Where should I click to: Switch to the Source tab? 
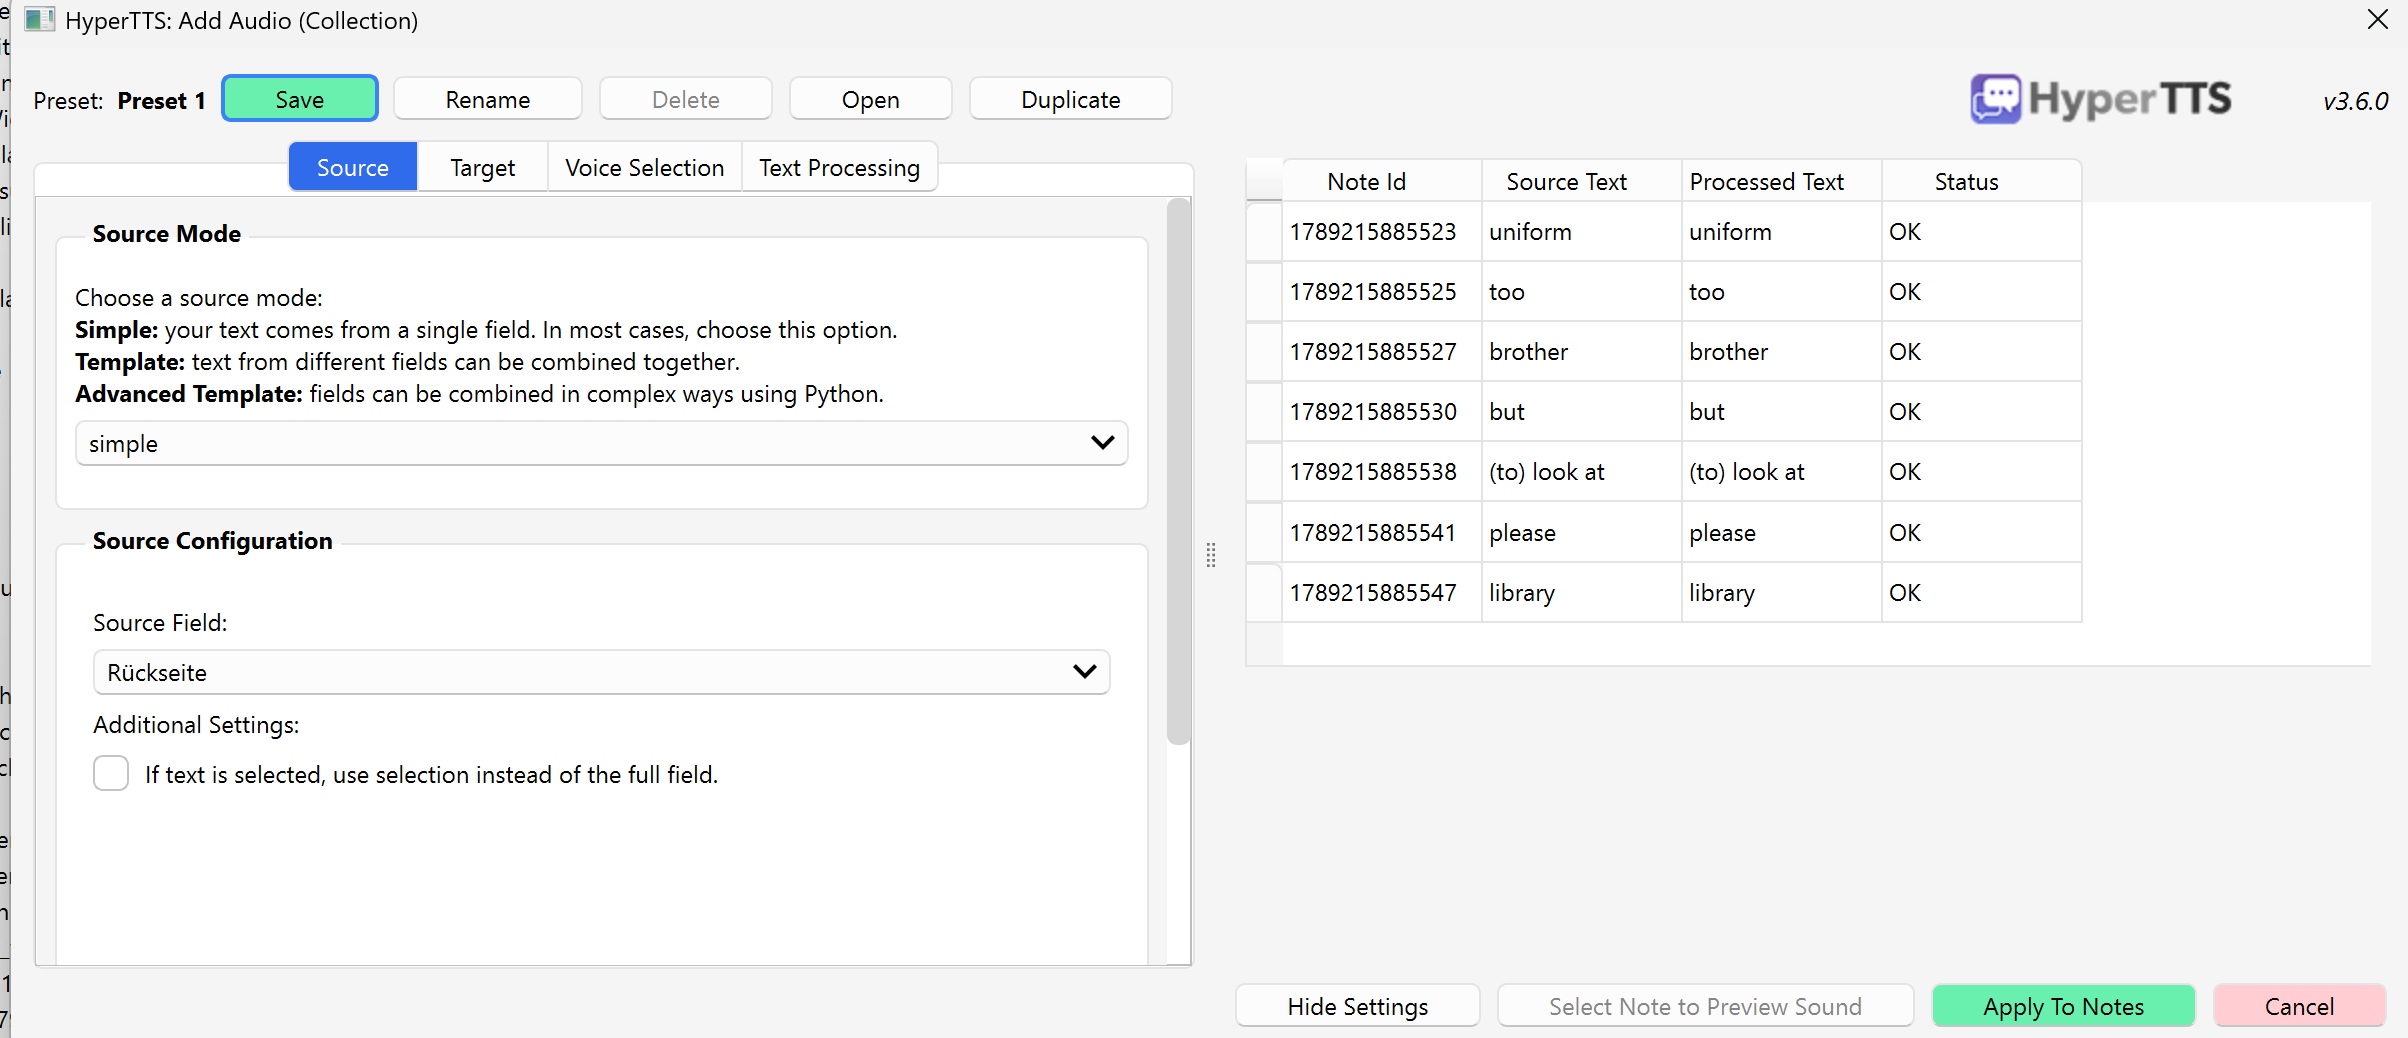[x=353, y=167]
